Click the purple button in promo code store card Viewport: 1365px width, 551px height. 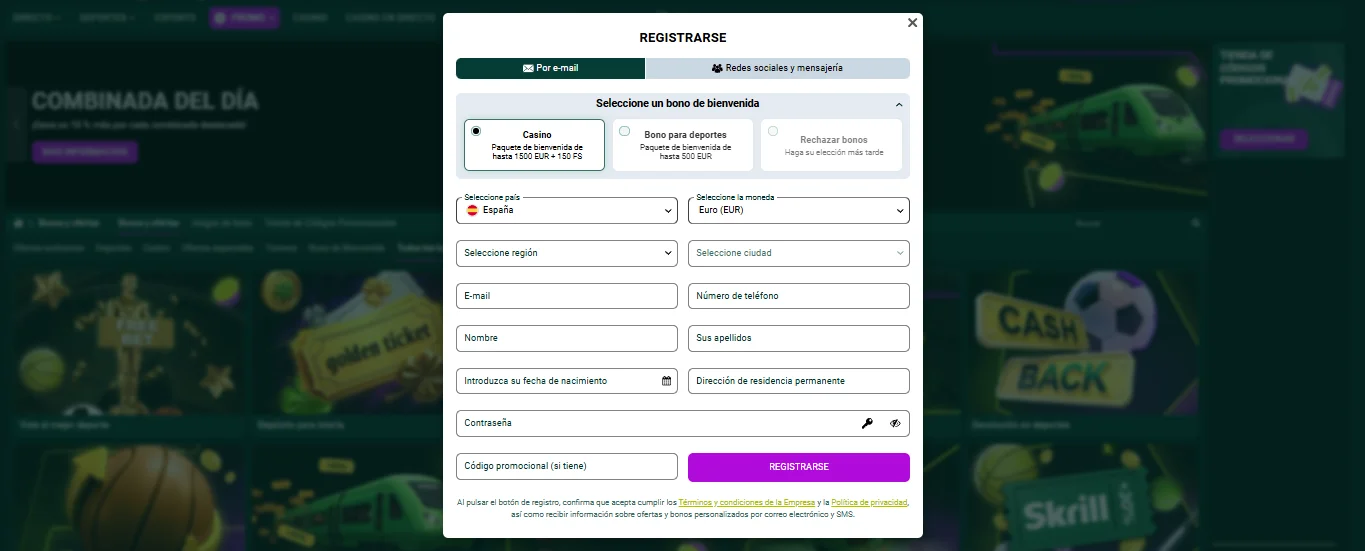pos(1263,138)
